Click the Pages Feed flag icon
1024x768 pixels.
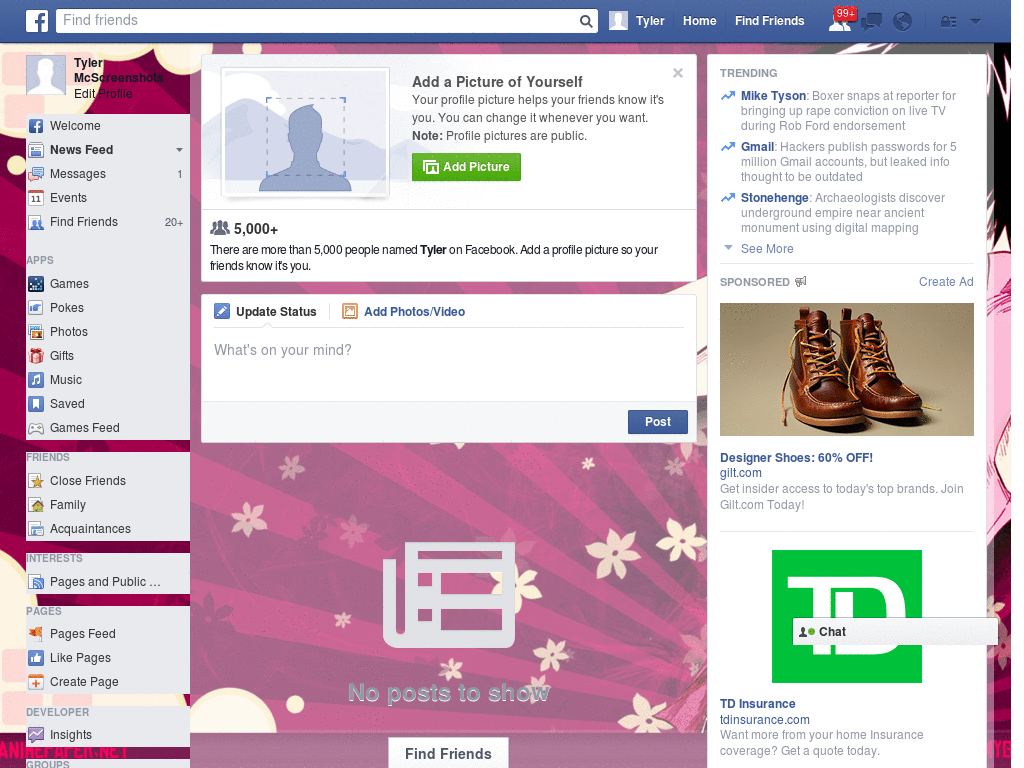pos(37,634)
